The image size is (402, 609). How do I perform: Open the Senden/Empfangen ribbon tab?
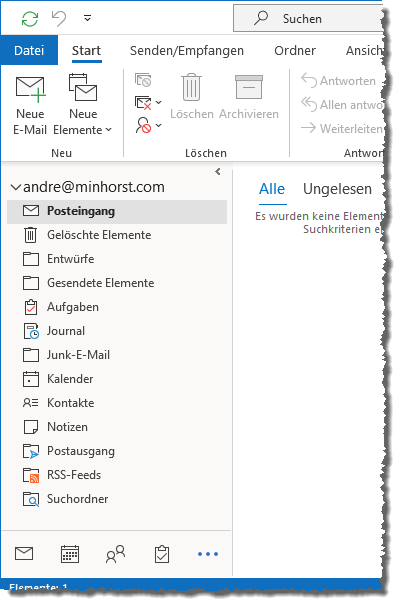tap(187, 51)
